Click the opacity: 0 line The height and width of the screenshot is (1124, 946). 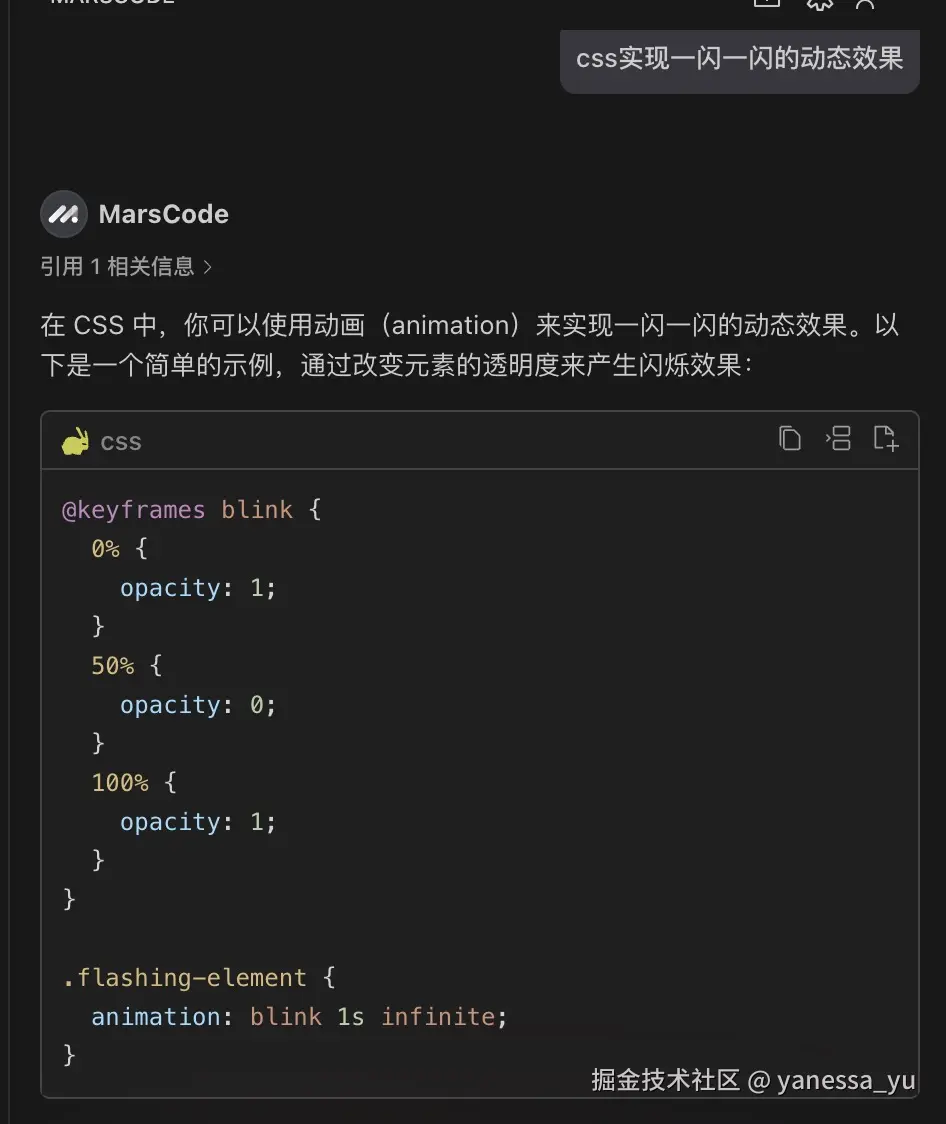(x=198, y=705)
